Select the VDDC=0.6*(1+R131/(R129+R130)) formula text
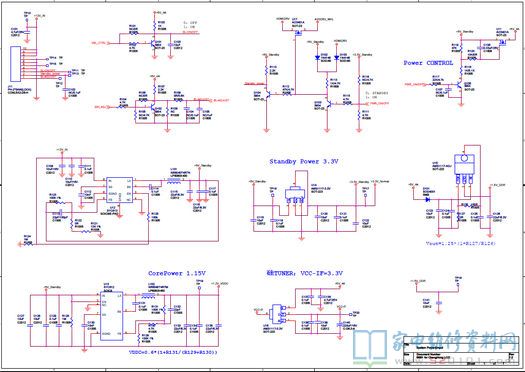The image size is (525, 372). (173, 352)
